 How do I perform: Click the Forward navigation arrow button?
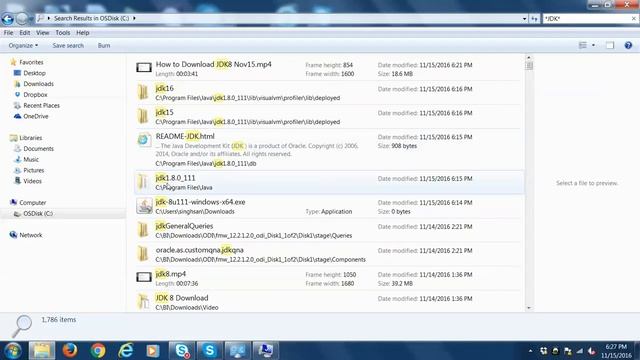coord(22,18)
